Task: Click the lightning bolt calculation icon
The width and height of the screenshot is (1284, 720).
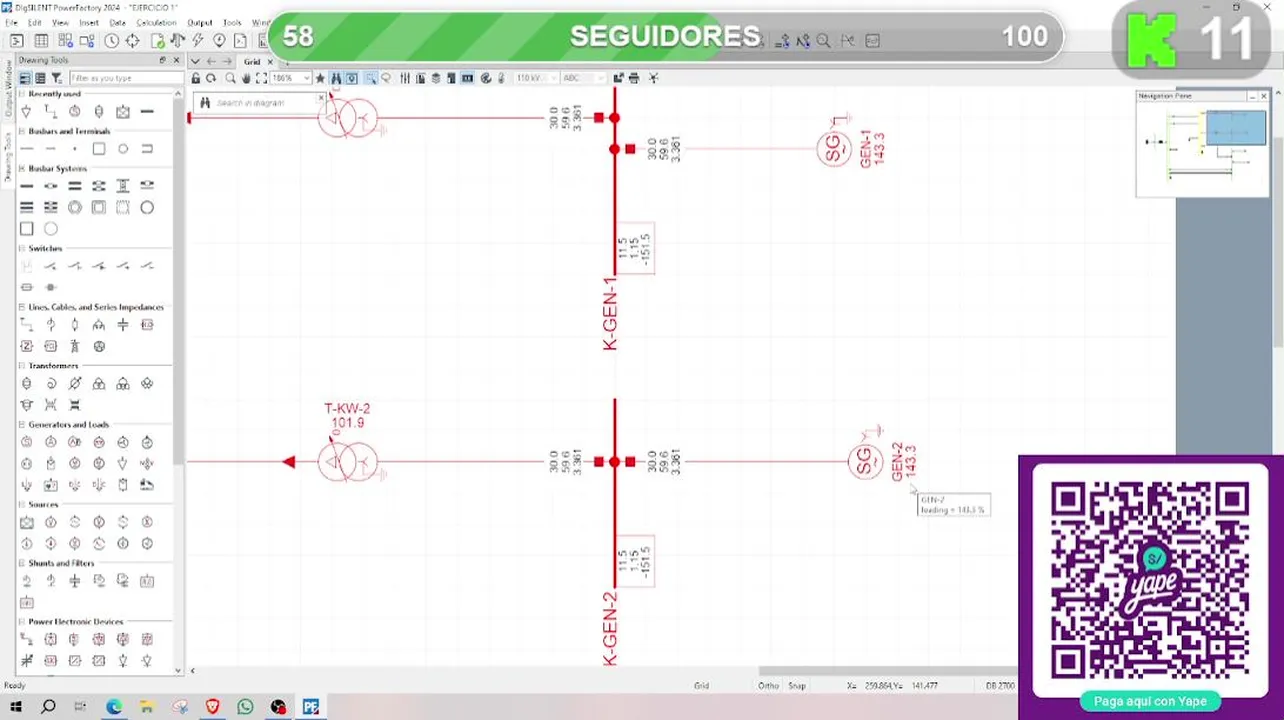Action: pos(198,41)
